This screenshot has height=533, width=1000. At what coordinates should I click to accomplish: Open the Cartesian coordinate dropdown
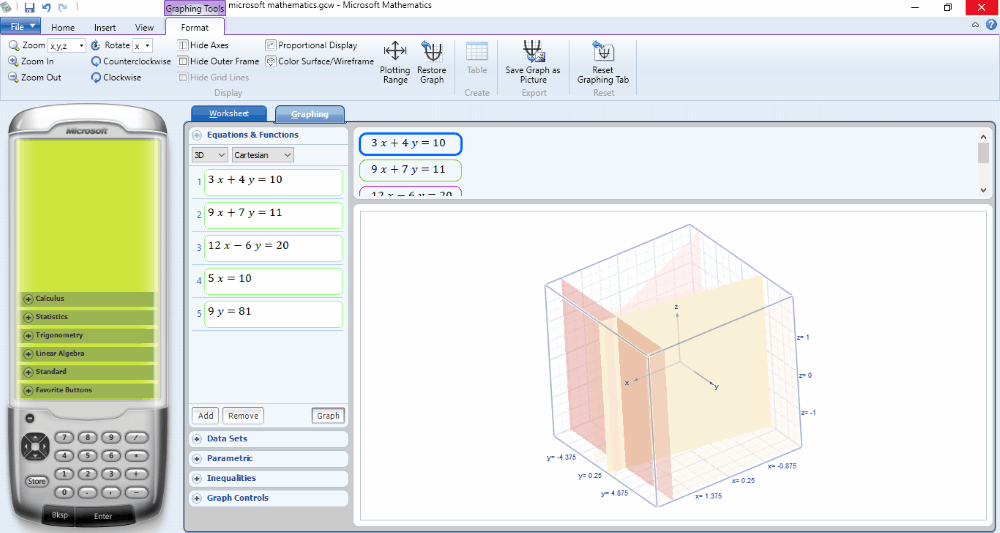pyautogui.click(x=263, y=155)
